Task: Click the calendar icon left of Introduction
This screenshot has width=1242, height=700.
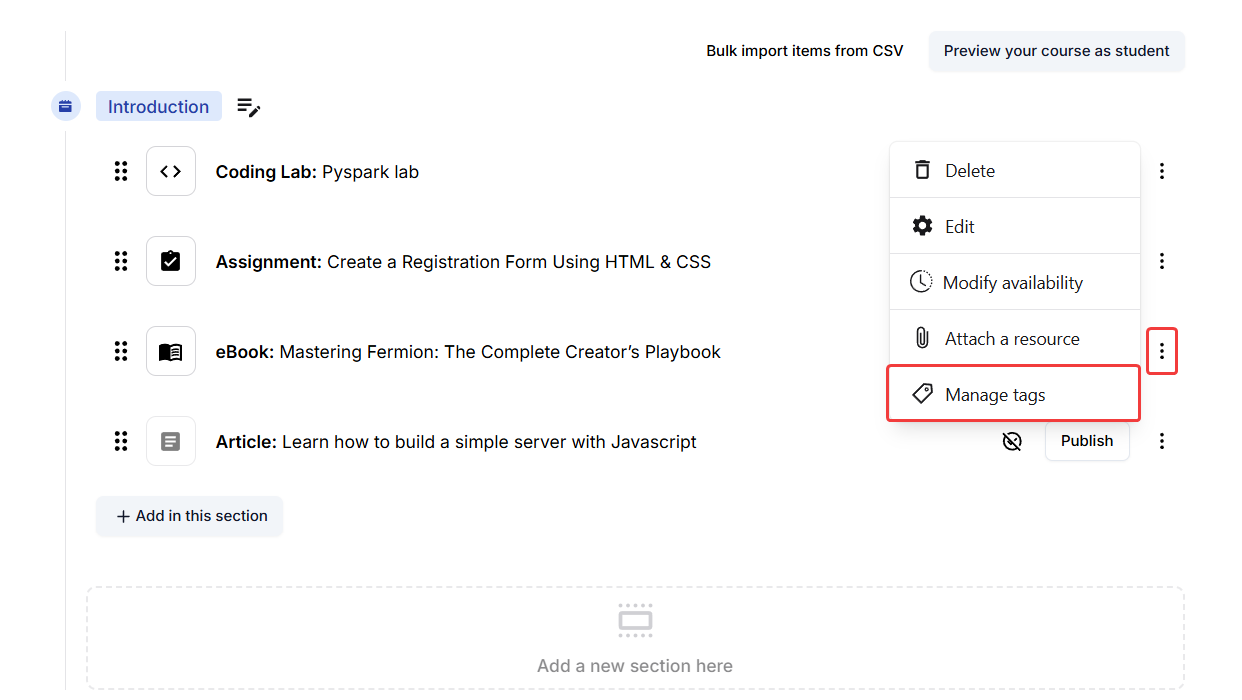Action: (65, 106)
